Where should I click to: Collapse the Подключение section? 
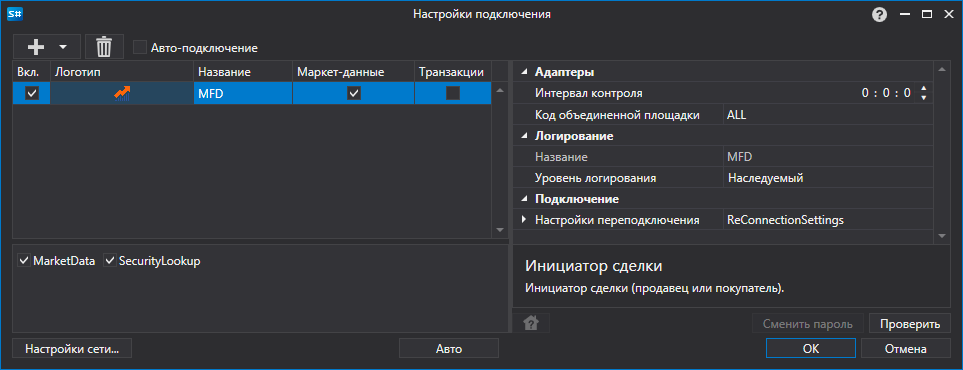(x=524, y=199)
